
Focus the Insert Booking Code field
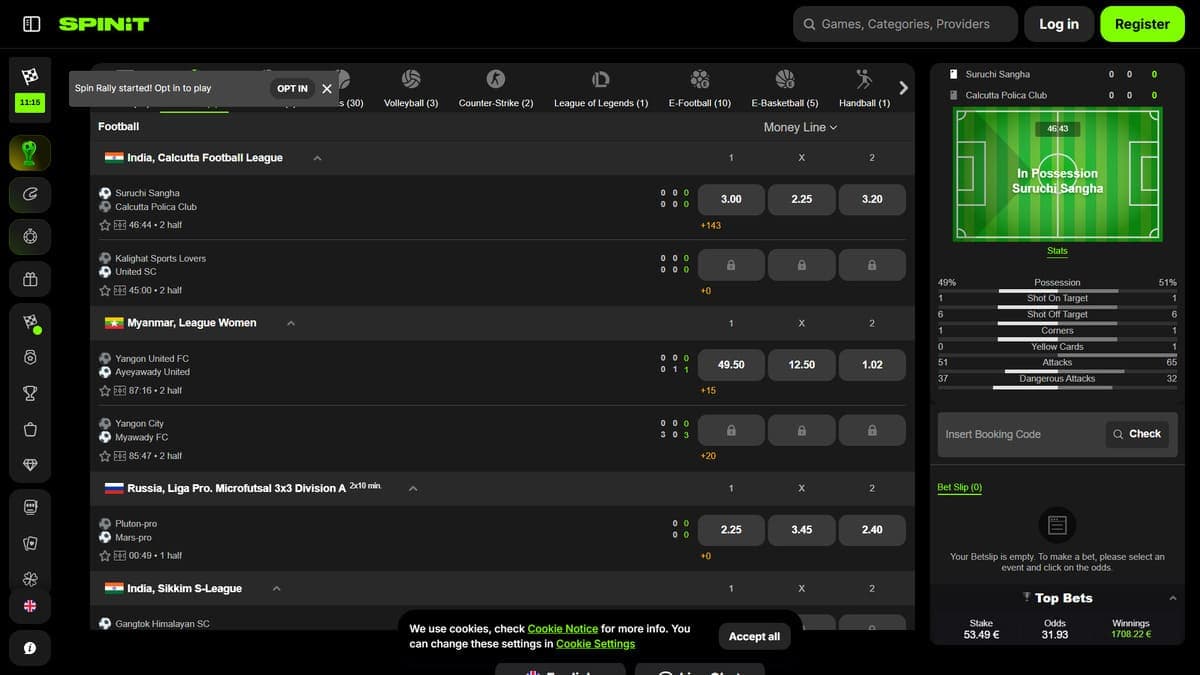[1021, 434]
